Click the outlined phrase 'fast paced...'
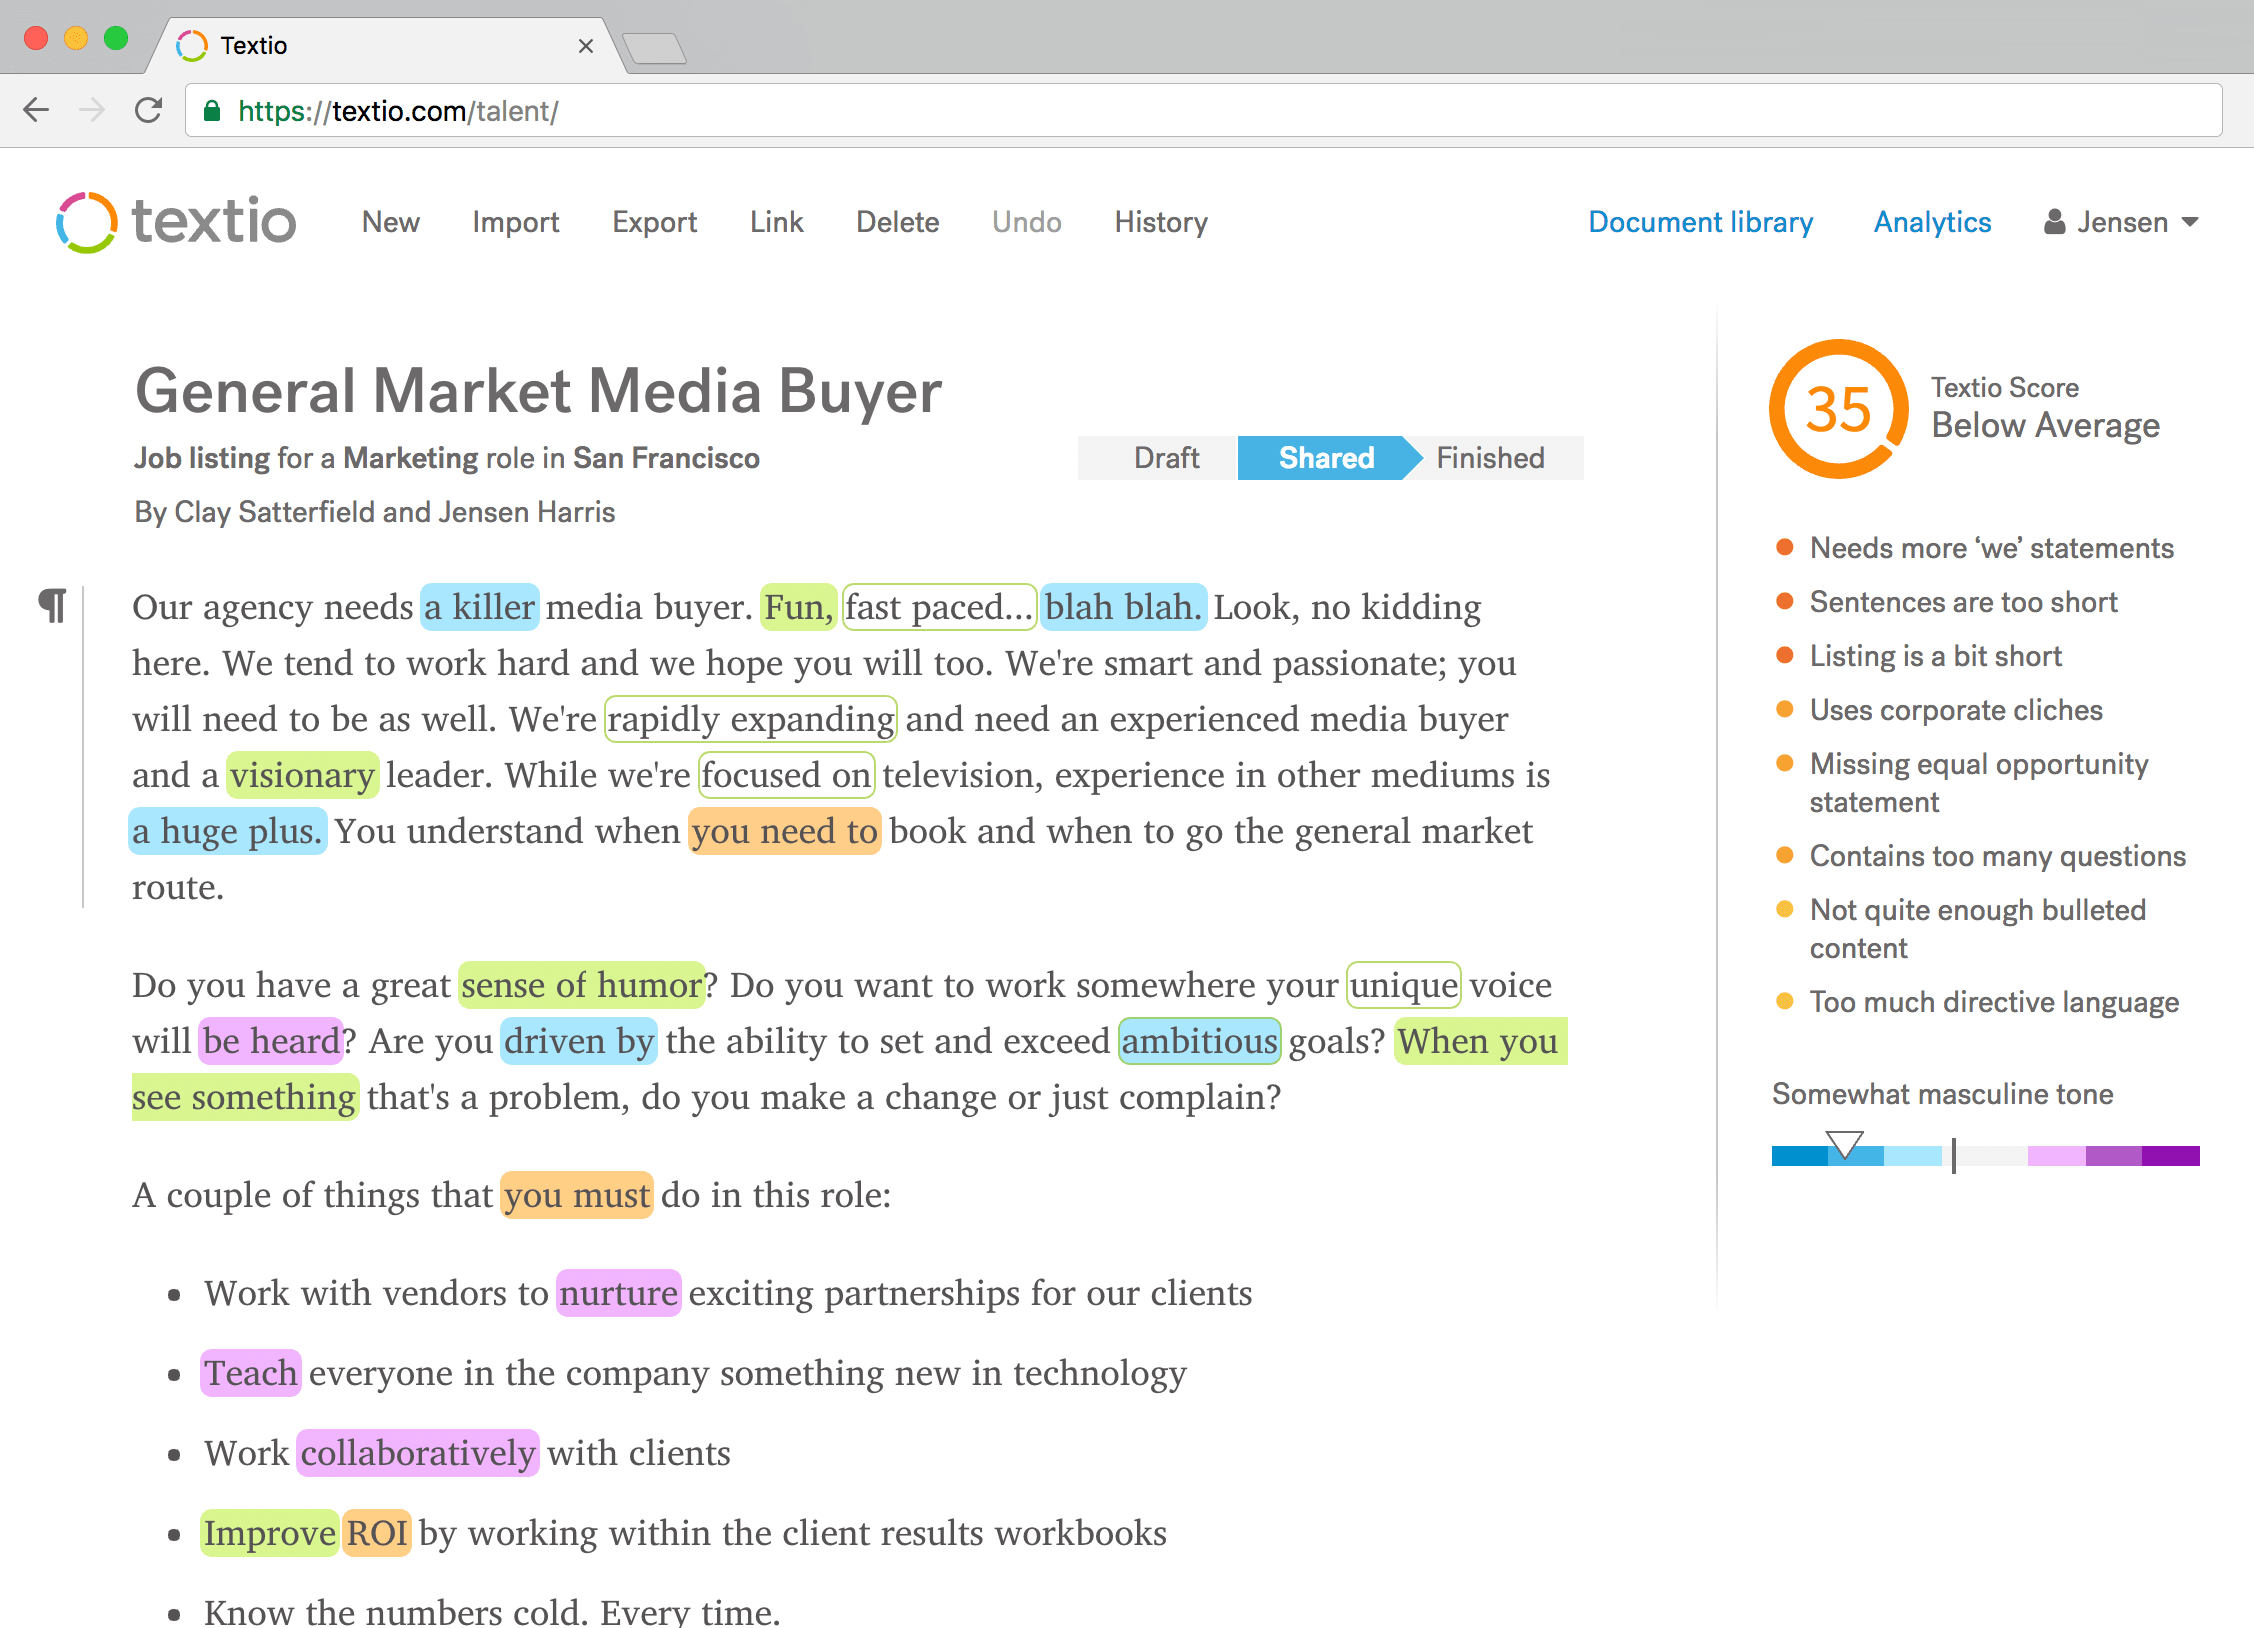Viewport: 2254px width, 1628px height. pos(939,607)
